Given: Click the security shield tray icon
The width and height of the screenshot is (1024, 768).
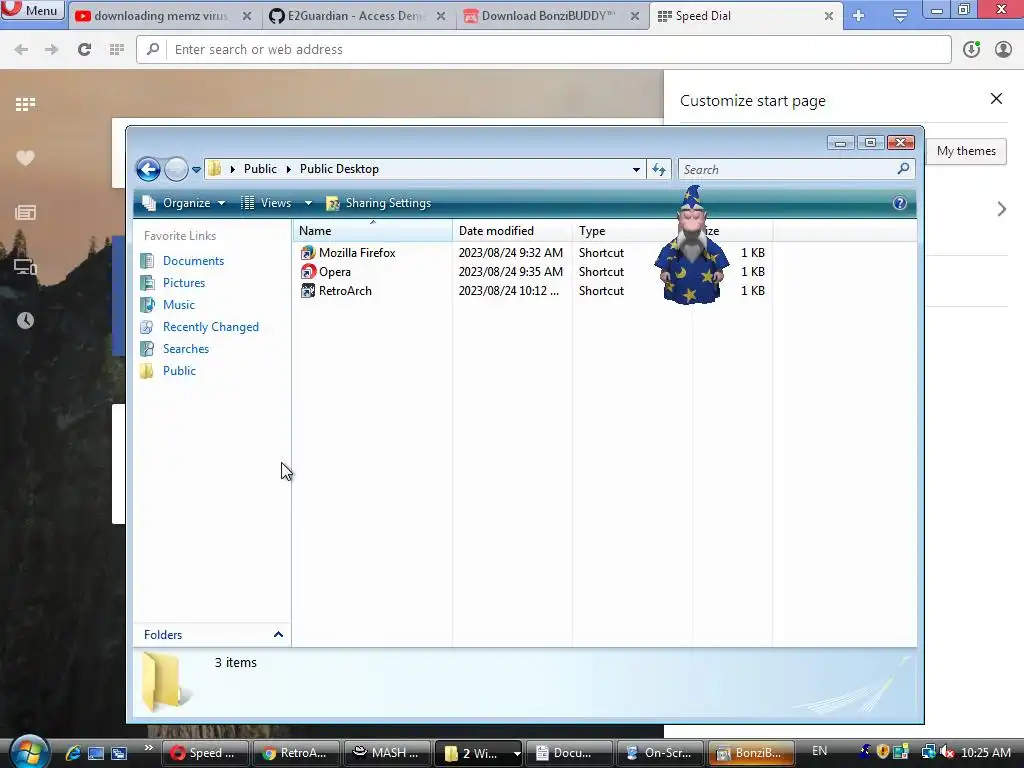Looking at the screenshot, I should click(882, 752).
